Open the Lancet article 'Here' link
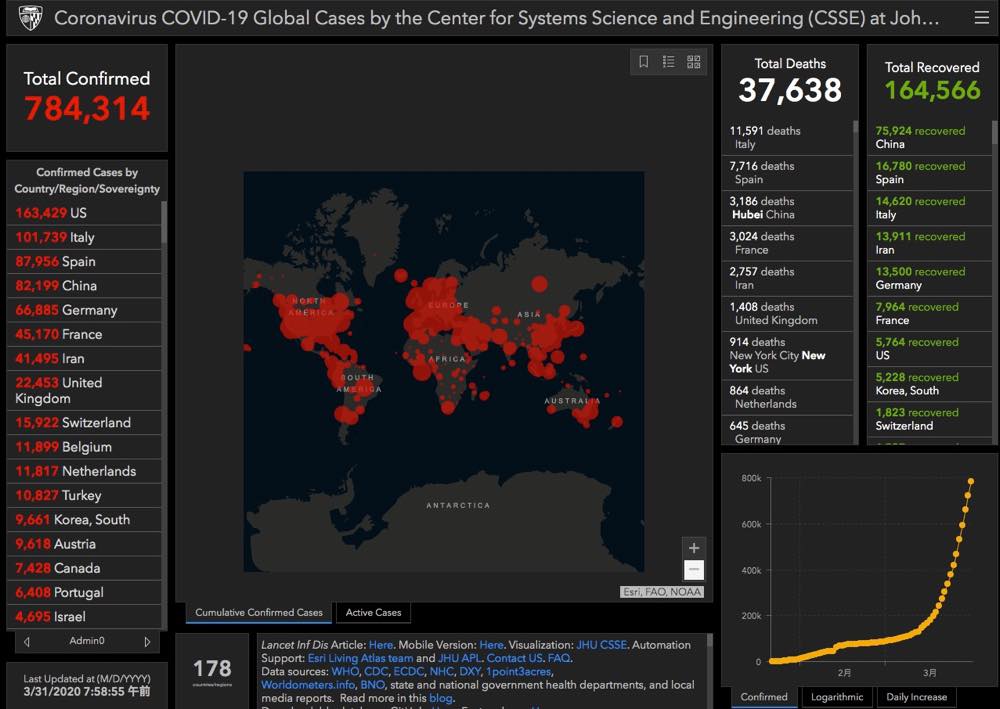The height and width of the screenshot is (709, 1000). pos(381,645)
